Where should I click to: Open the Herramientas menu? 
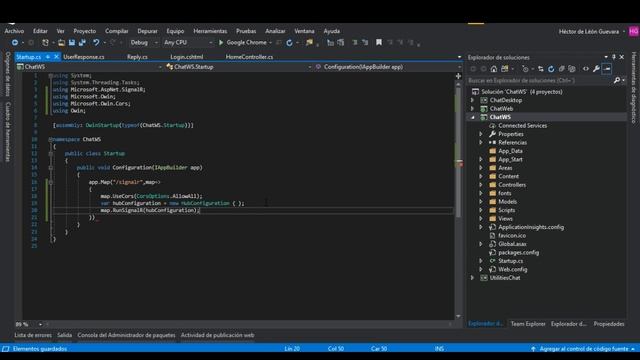210,31
